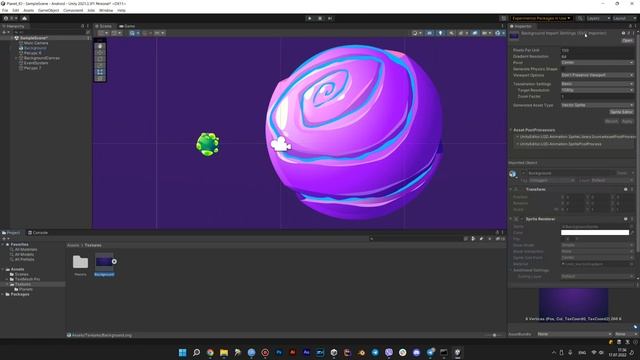Image resolution: width=640 pixels, height=360 pixels.
Task: Open File Explorer from the taskbar
Action: [x=224, y=352]
